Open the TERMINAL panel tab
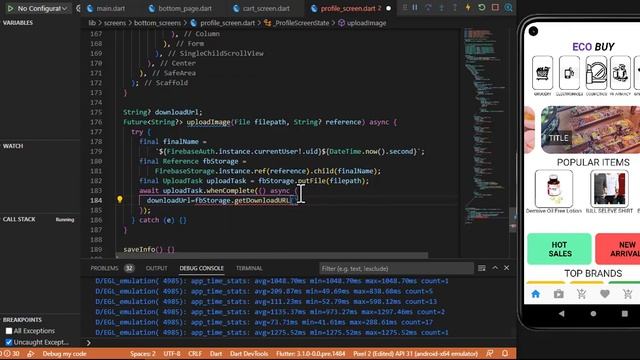This screenshot has width=640, height=360. [x=249, y=268]
